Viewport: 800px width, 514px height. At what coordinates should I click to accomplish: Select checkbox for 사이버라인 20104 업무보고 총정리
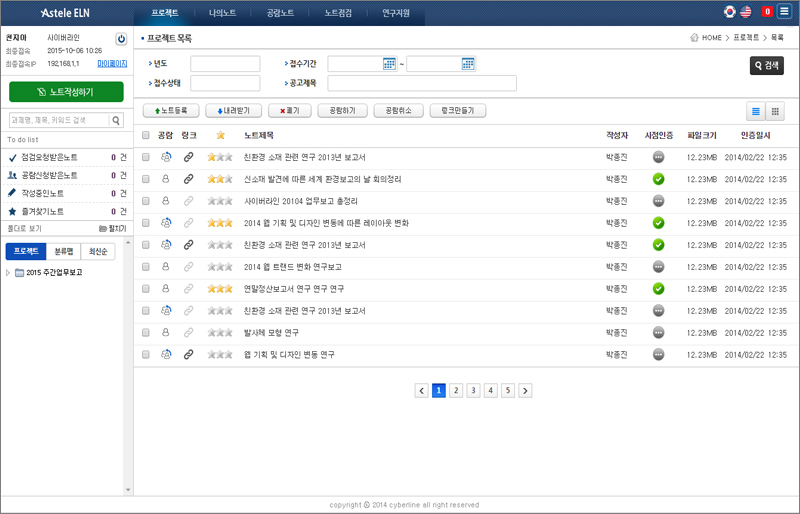tap(146, 201)
